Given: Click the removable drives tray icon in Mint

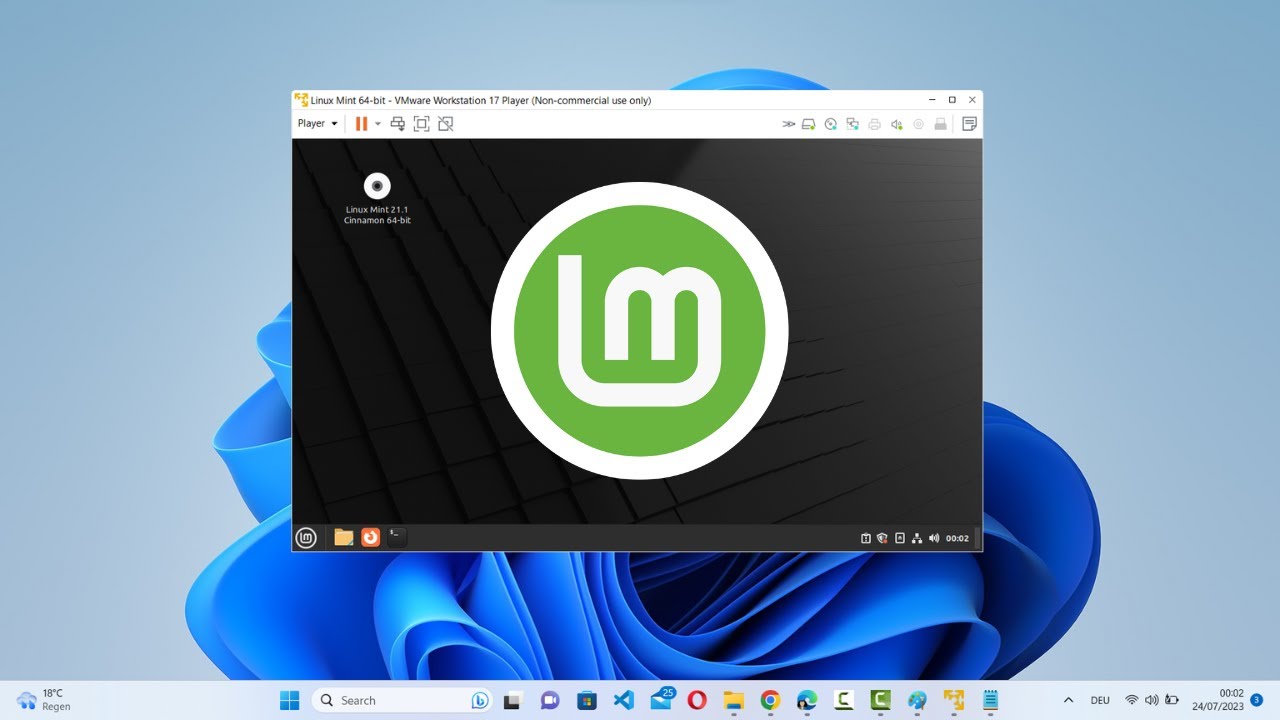Looking at the screenshot, I should click(x=900, y=538).
